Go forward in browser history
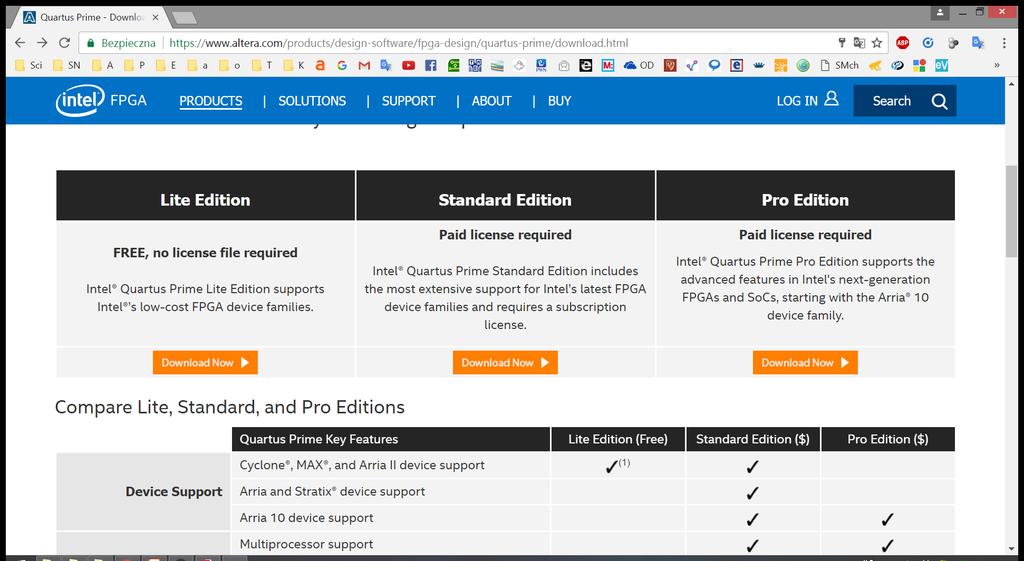 [42, 43]
